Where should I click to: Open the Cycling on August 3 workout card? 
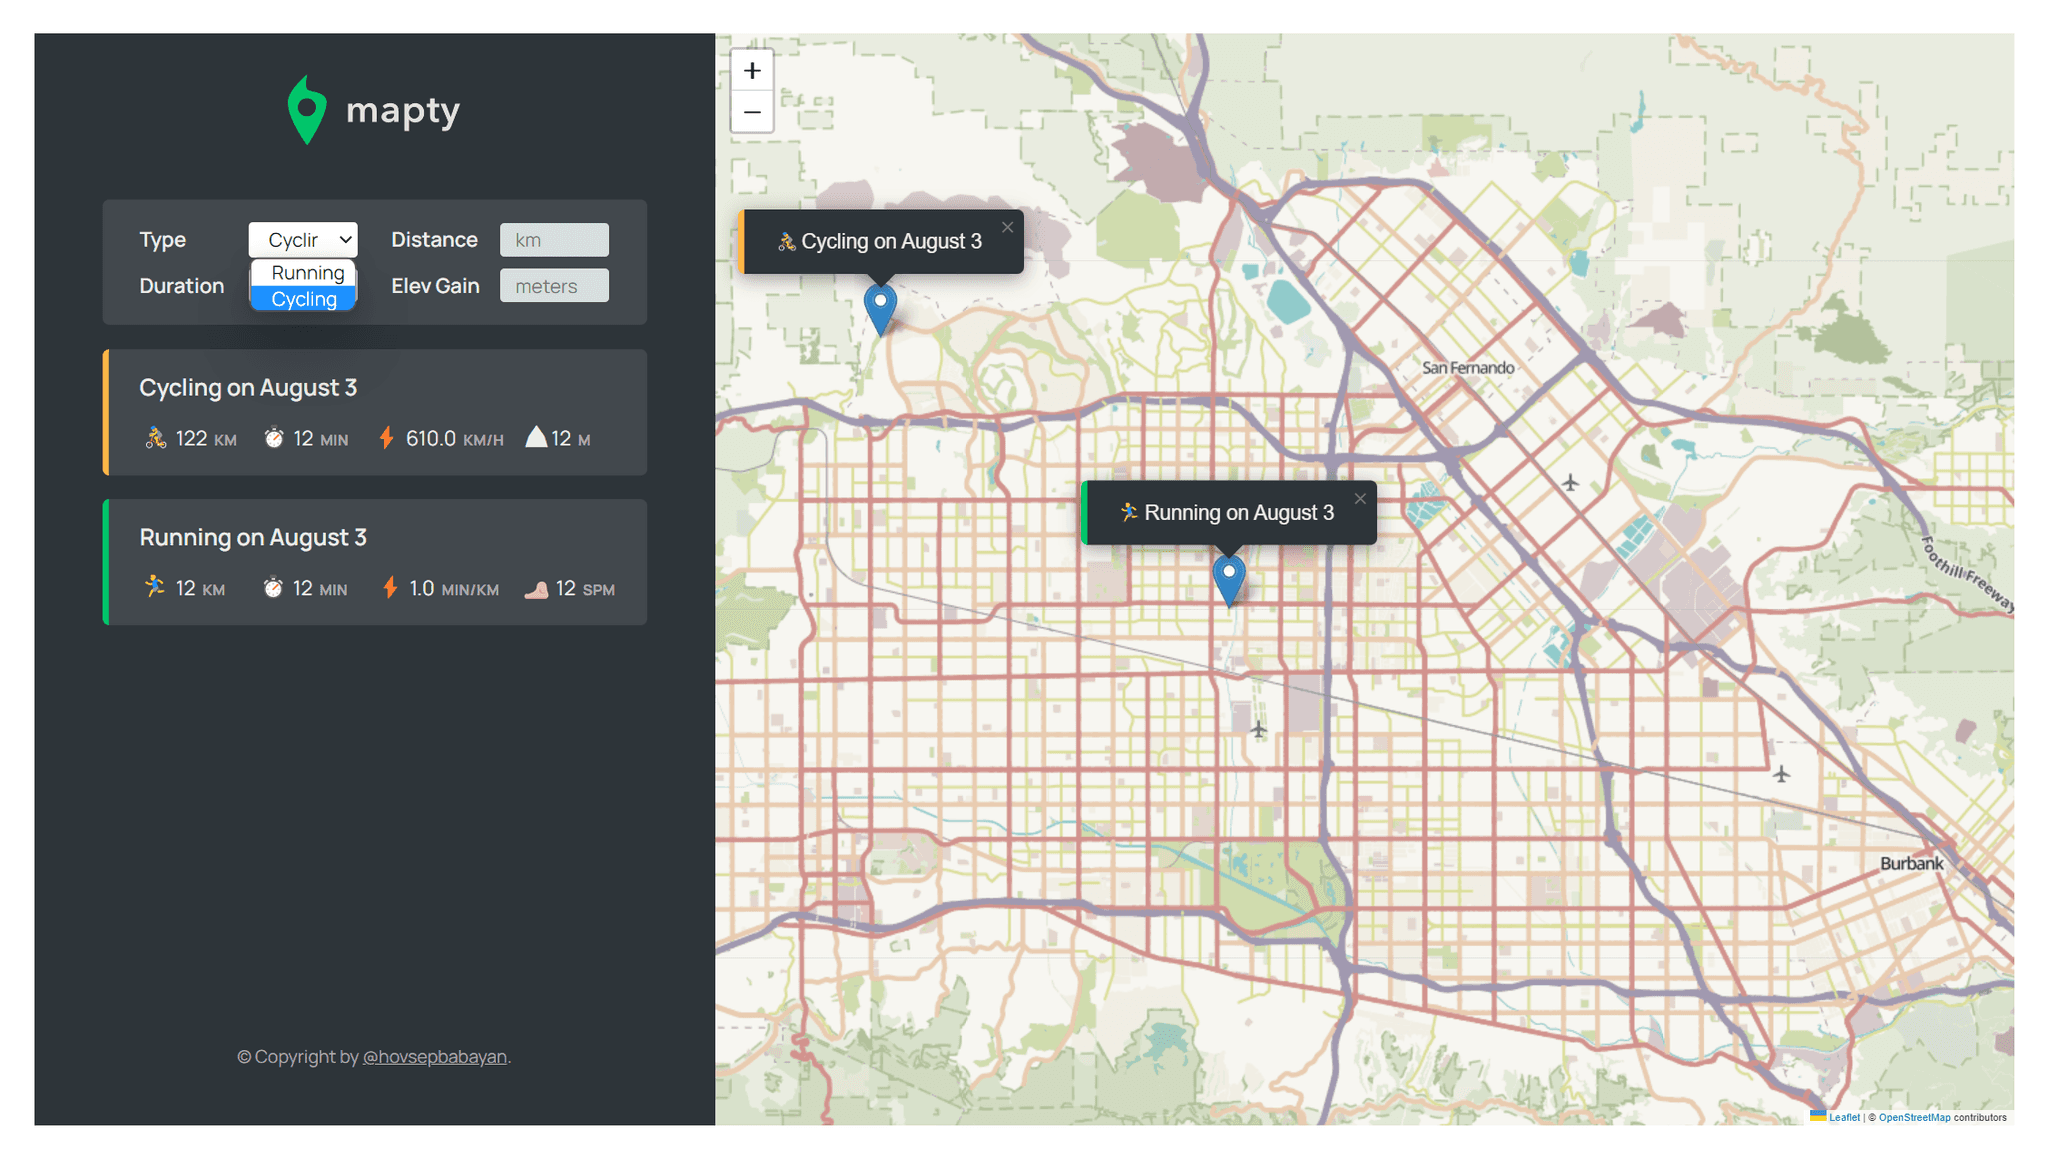coord(375,412)
